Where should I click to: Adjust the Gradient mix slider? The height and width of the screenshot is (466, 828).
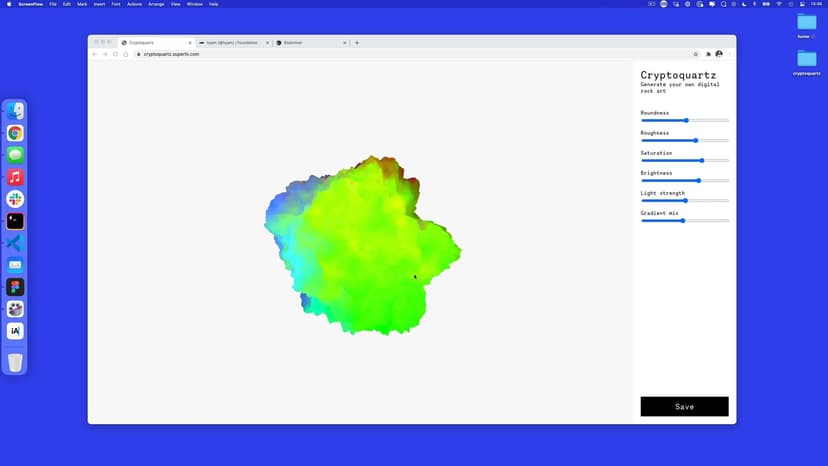coord(683,220)
